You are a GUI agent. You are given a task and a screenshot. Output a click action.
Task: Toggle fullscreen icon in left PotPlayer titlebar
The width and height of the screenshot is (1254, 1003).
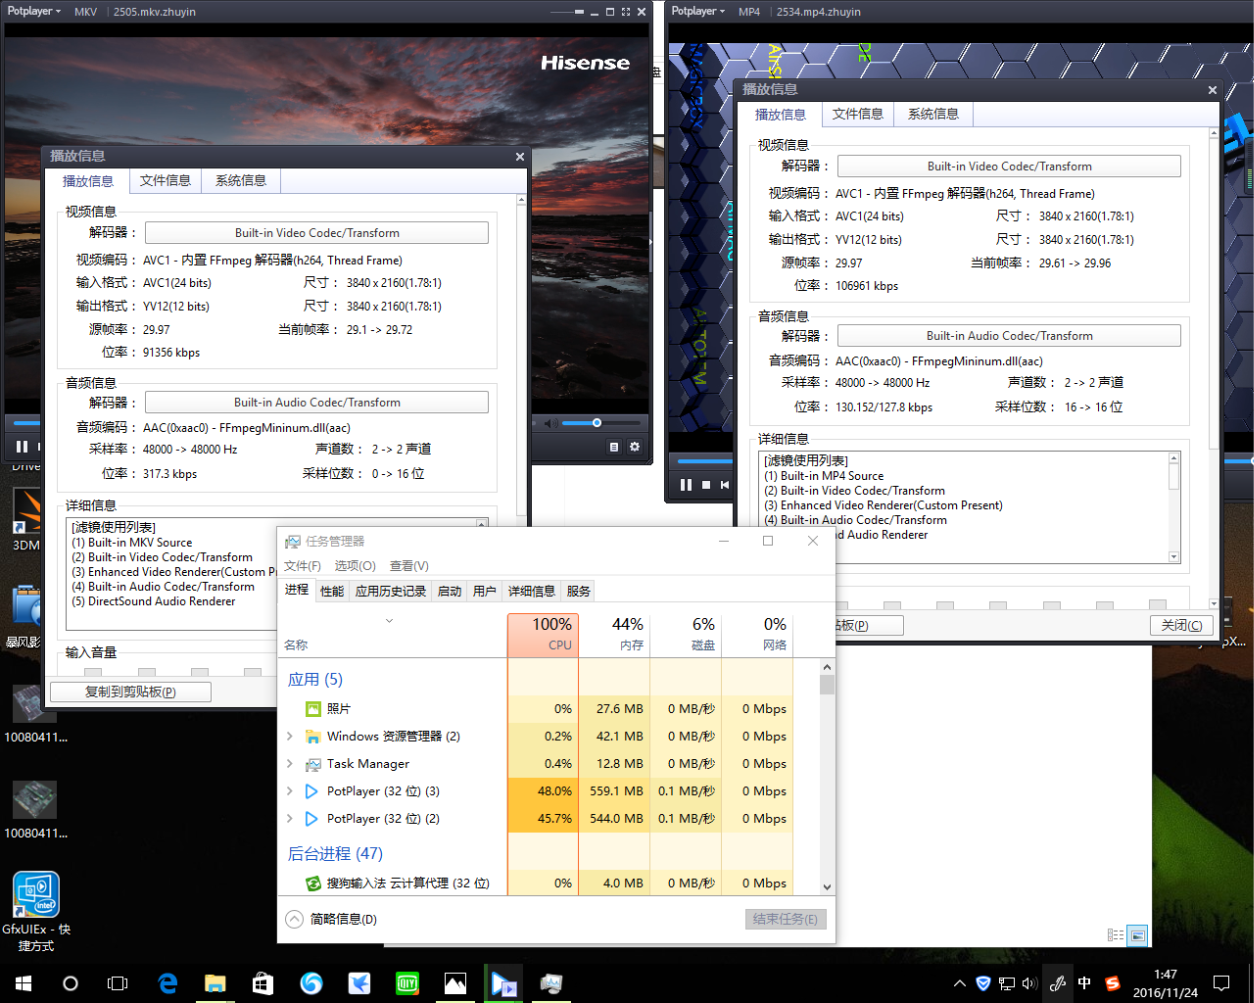click(x=626, y=12)
